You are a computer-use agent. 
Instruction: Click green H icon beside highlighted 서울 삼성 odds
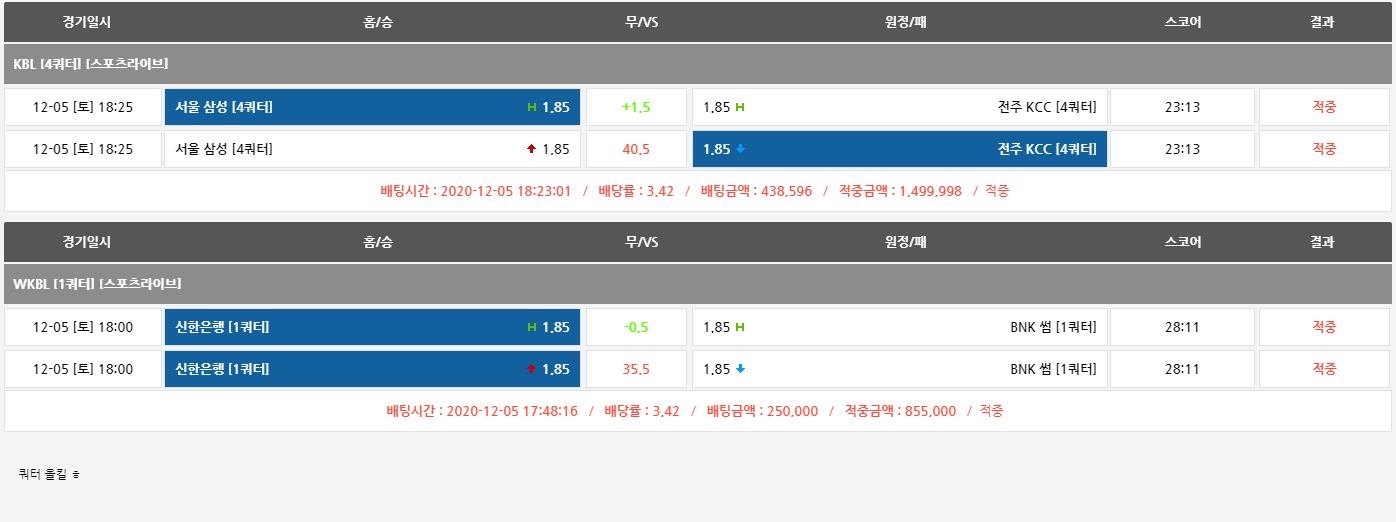[532, 107]
